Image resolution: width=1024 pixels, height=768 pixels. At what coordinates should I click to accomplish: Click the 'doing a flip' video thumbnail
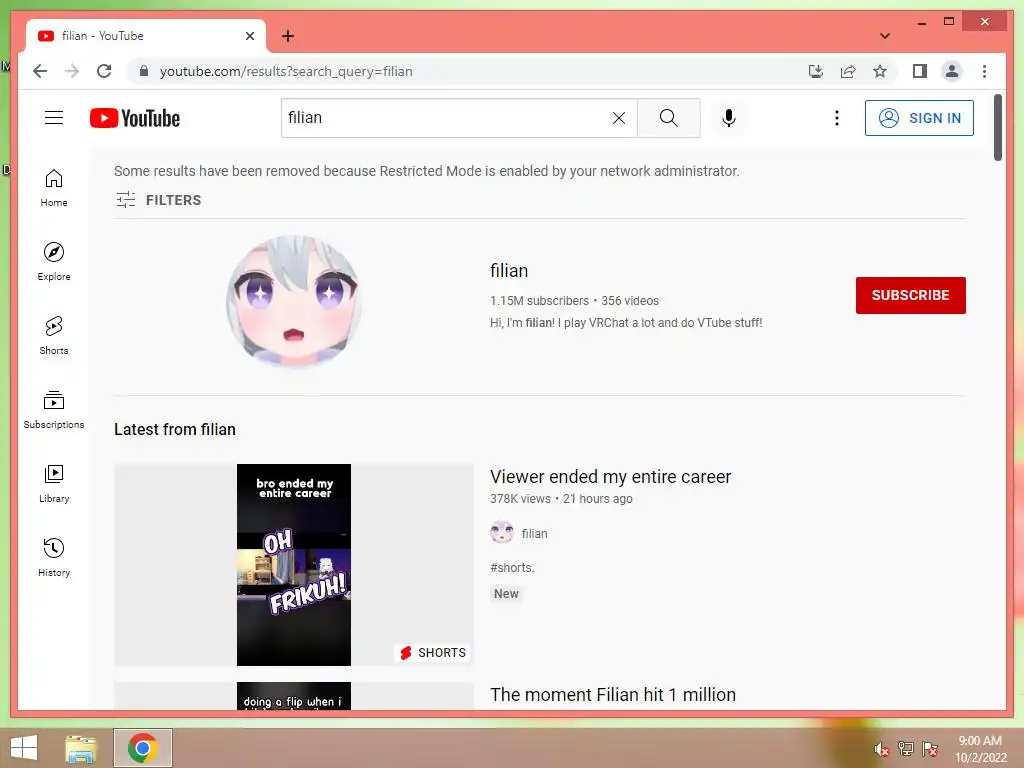293,696
